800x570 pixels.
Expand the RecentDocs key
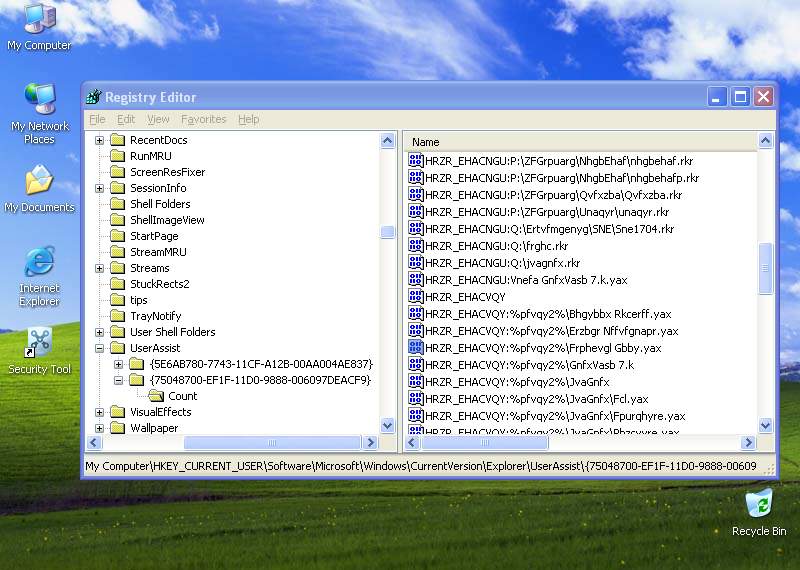coord(99,140)
